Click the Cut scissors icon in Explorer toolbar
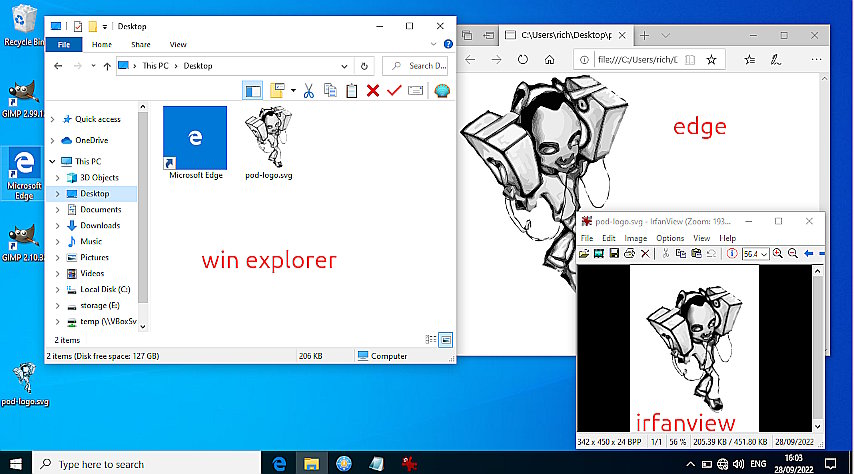The width and height of the screenshot is (854, 474). pos(309,90)
